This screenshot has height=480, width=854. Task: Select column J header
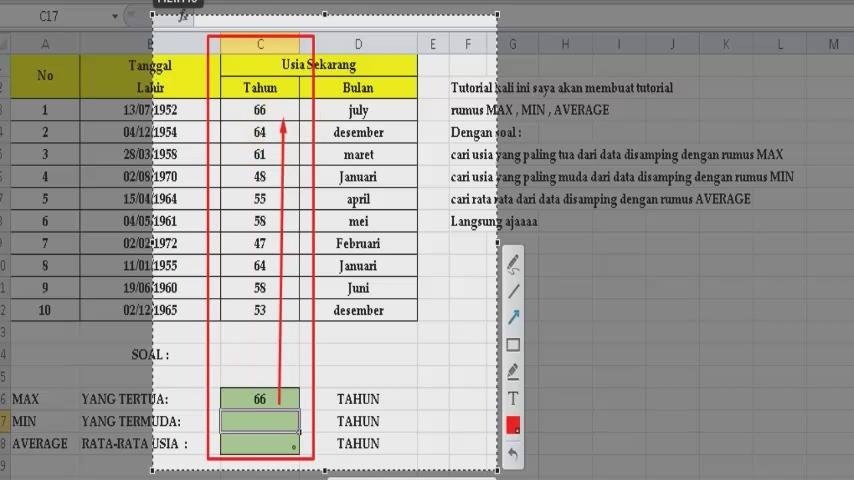pos(672,44)
